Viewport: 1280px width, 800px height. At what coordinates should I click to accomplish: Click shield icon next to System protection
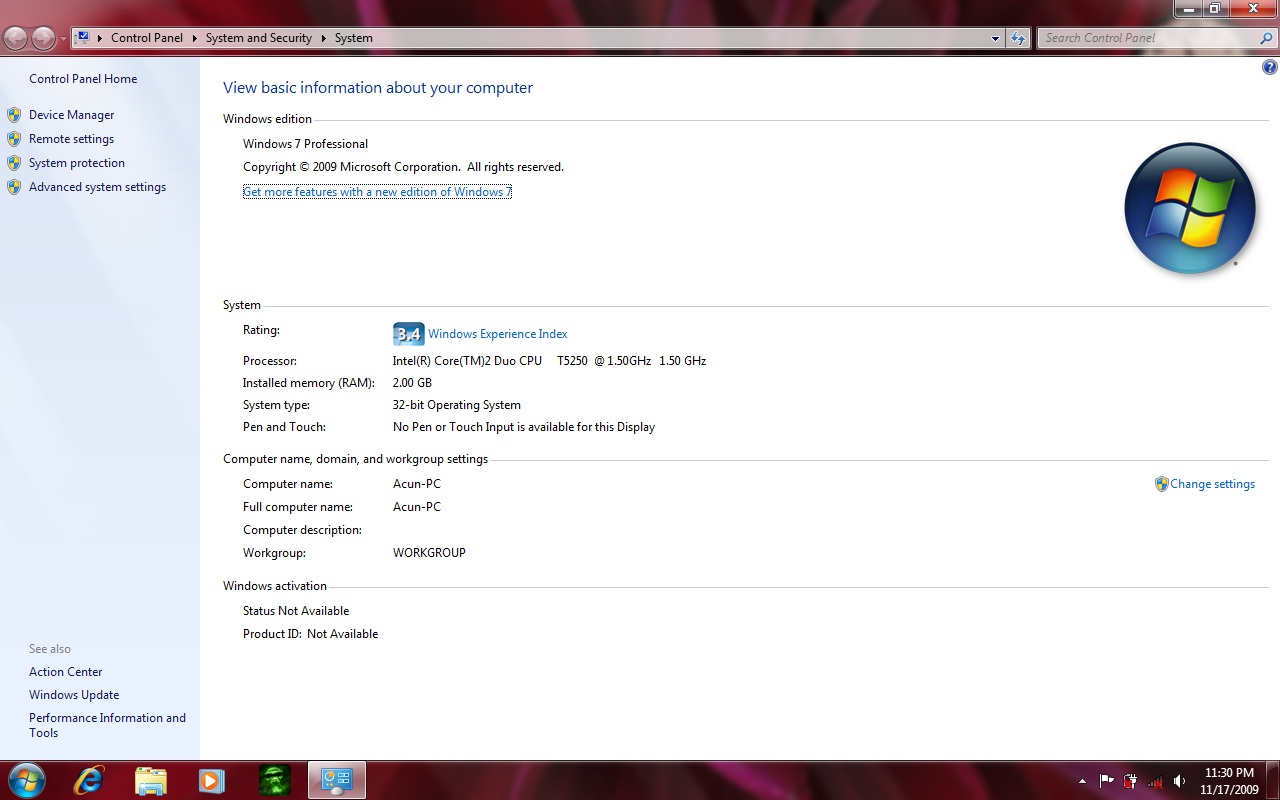click(14, 163)
